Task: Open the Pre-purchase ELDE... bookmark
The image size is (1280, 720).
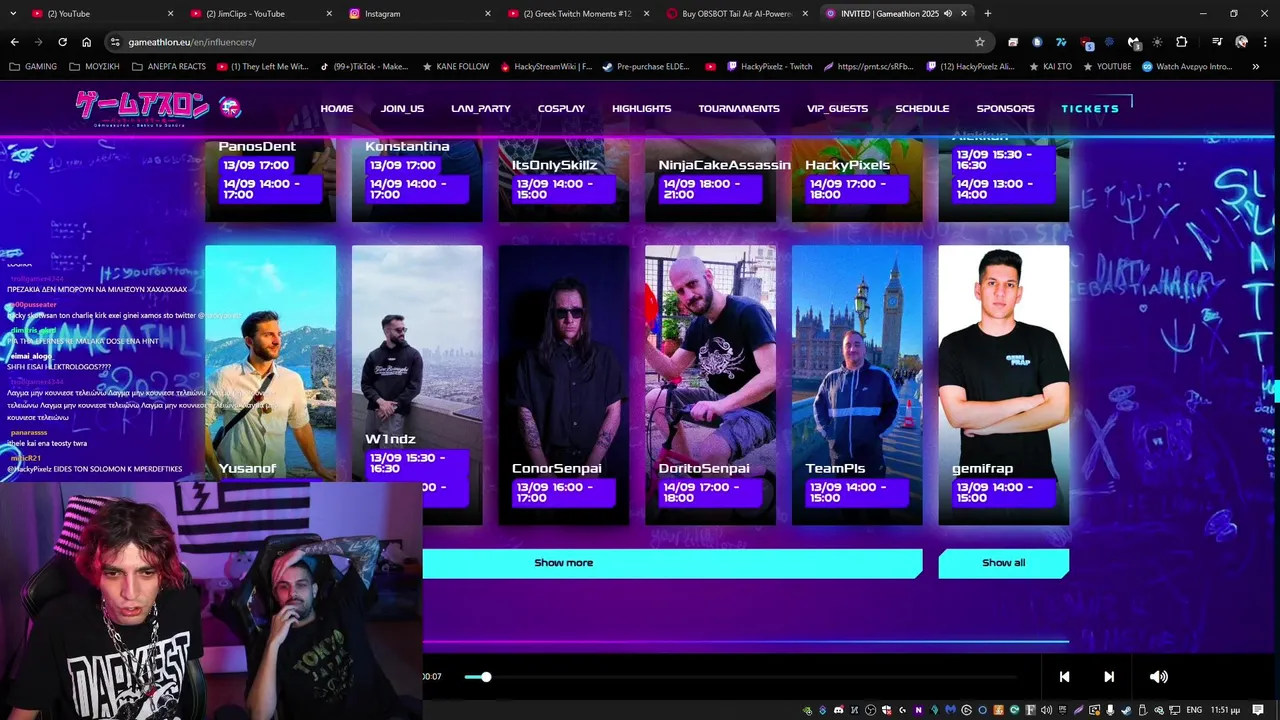Action: (x=646, y=67)
